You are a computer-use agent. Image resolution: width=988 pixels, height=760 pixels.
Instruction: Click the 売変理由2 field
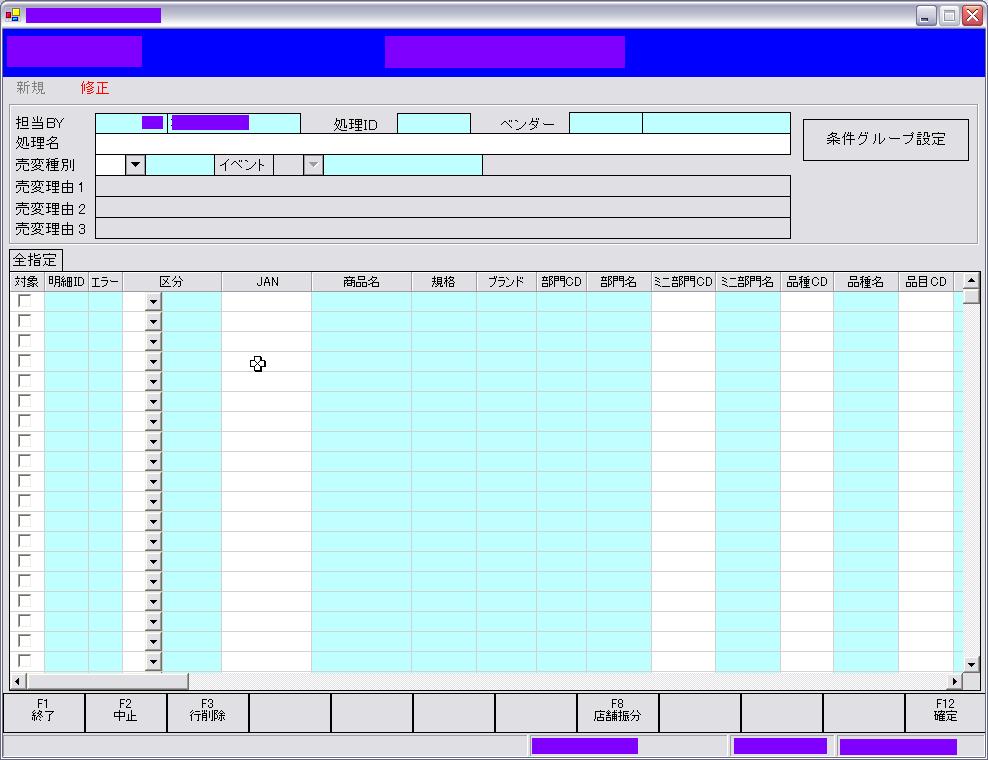click(442, 207)
